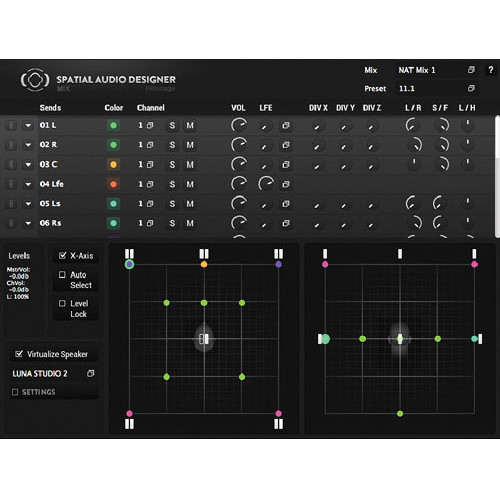This screenshot has height=500, width=500.
Task: Click the sends list vertical scrollbar
Action: click(497, 177)
